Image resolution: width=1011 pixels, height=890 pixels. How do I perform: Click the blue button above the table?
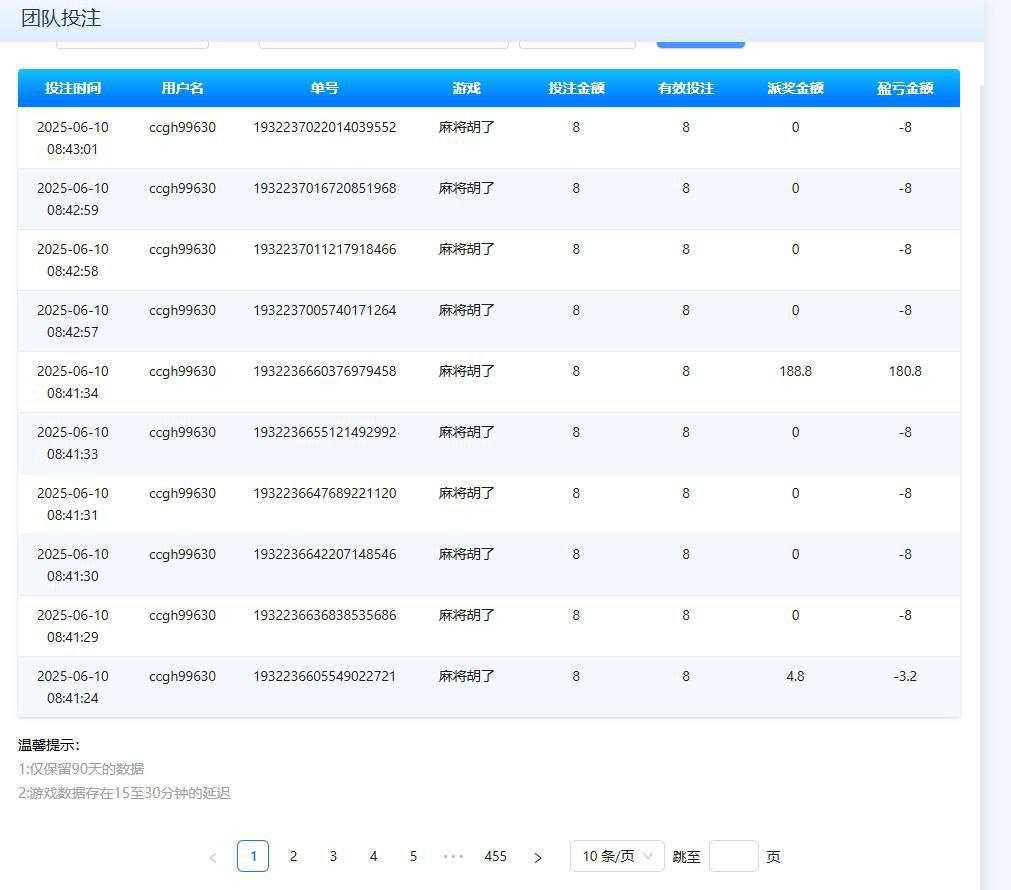[x=700, y=42]
